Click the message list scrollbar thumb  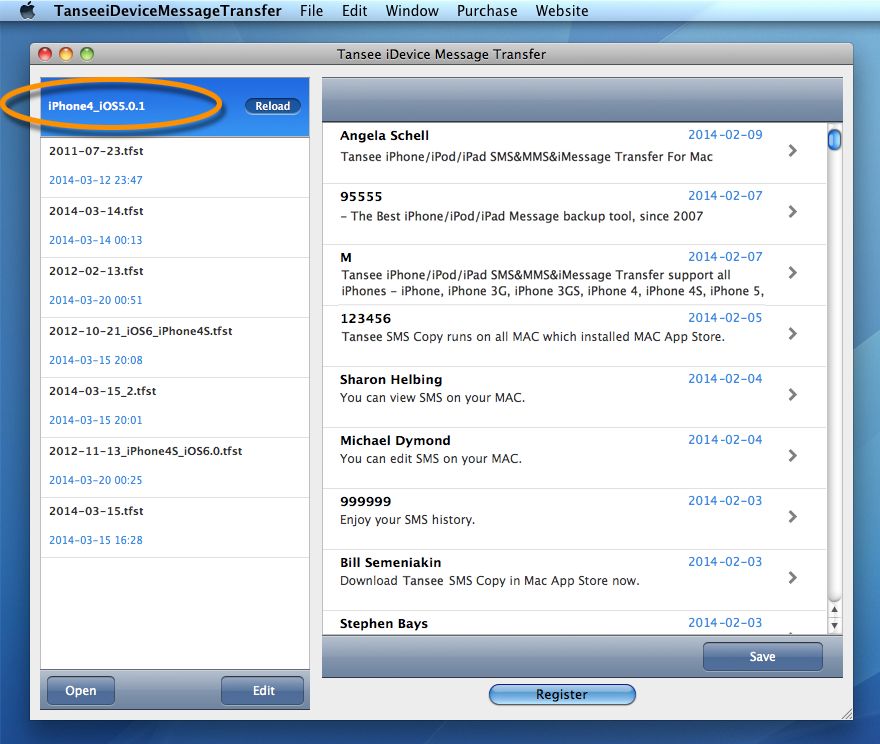[835, 139]
